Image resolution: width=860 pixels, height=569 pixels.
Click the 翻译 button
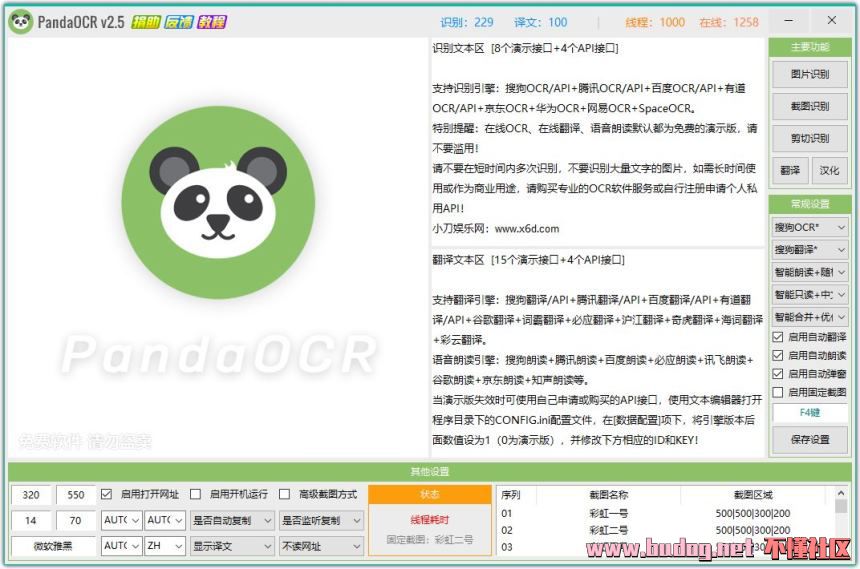pos(790,171)
